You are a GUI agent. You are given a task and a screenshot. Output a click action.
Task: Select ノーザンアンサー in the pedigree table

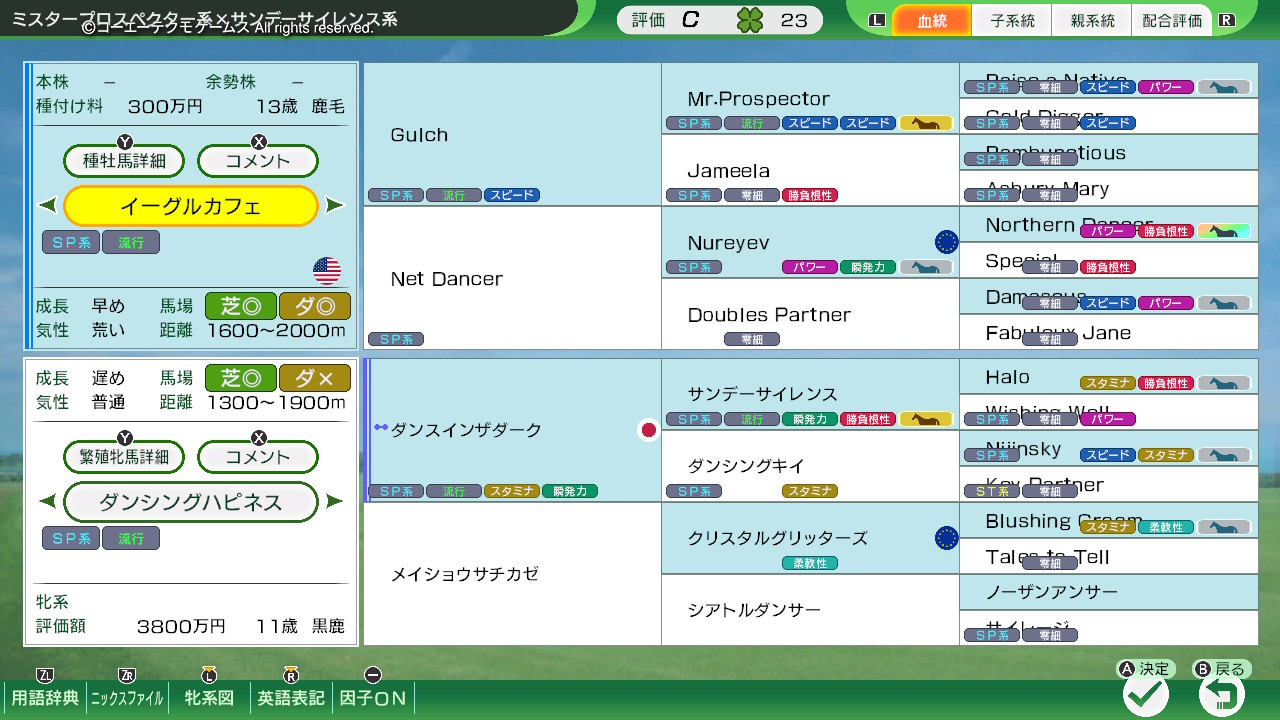pos(1108,592)
